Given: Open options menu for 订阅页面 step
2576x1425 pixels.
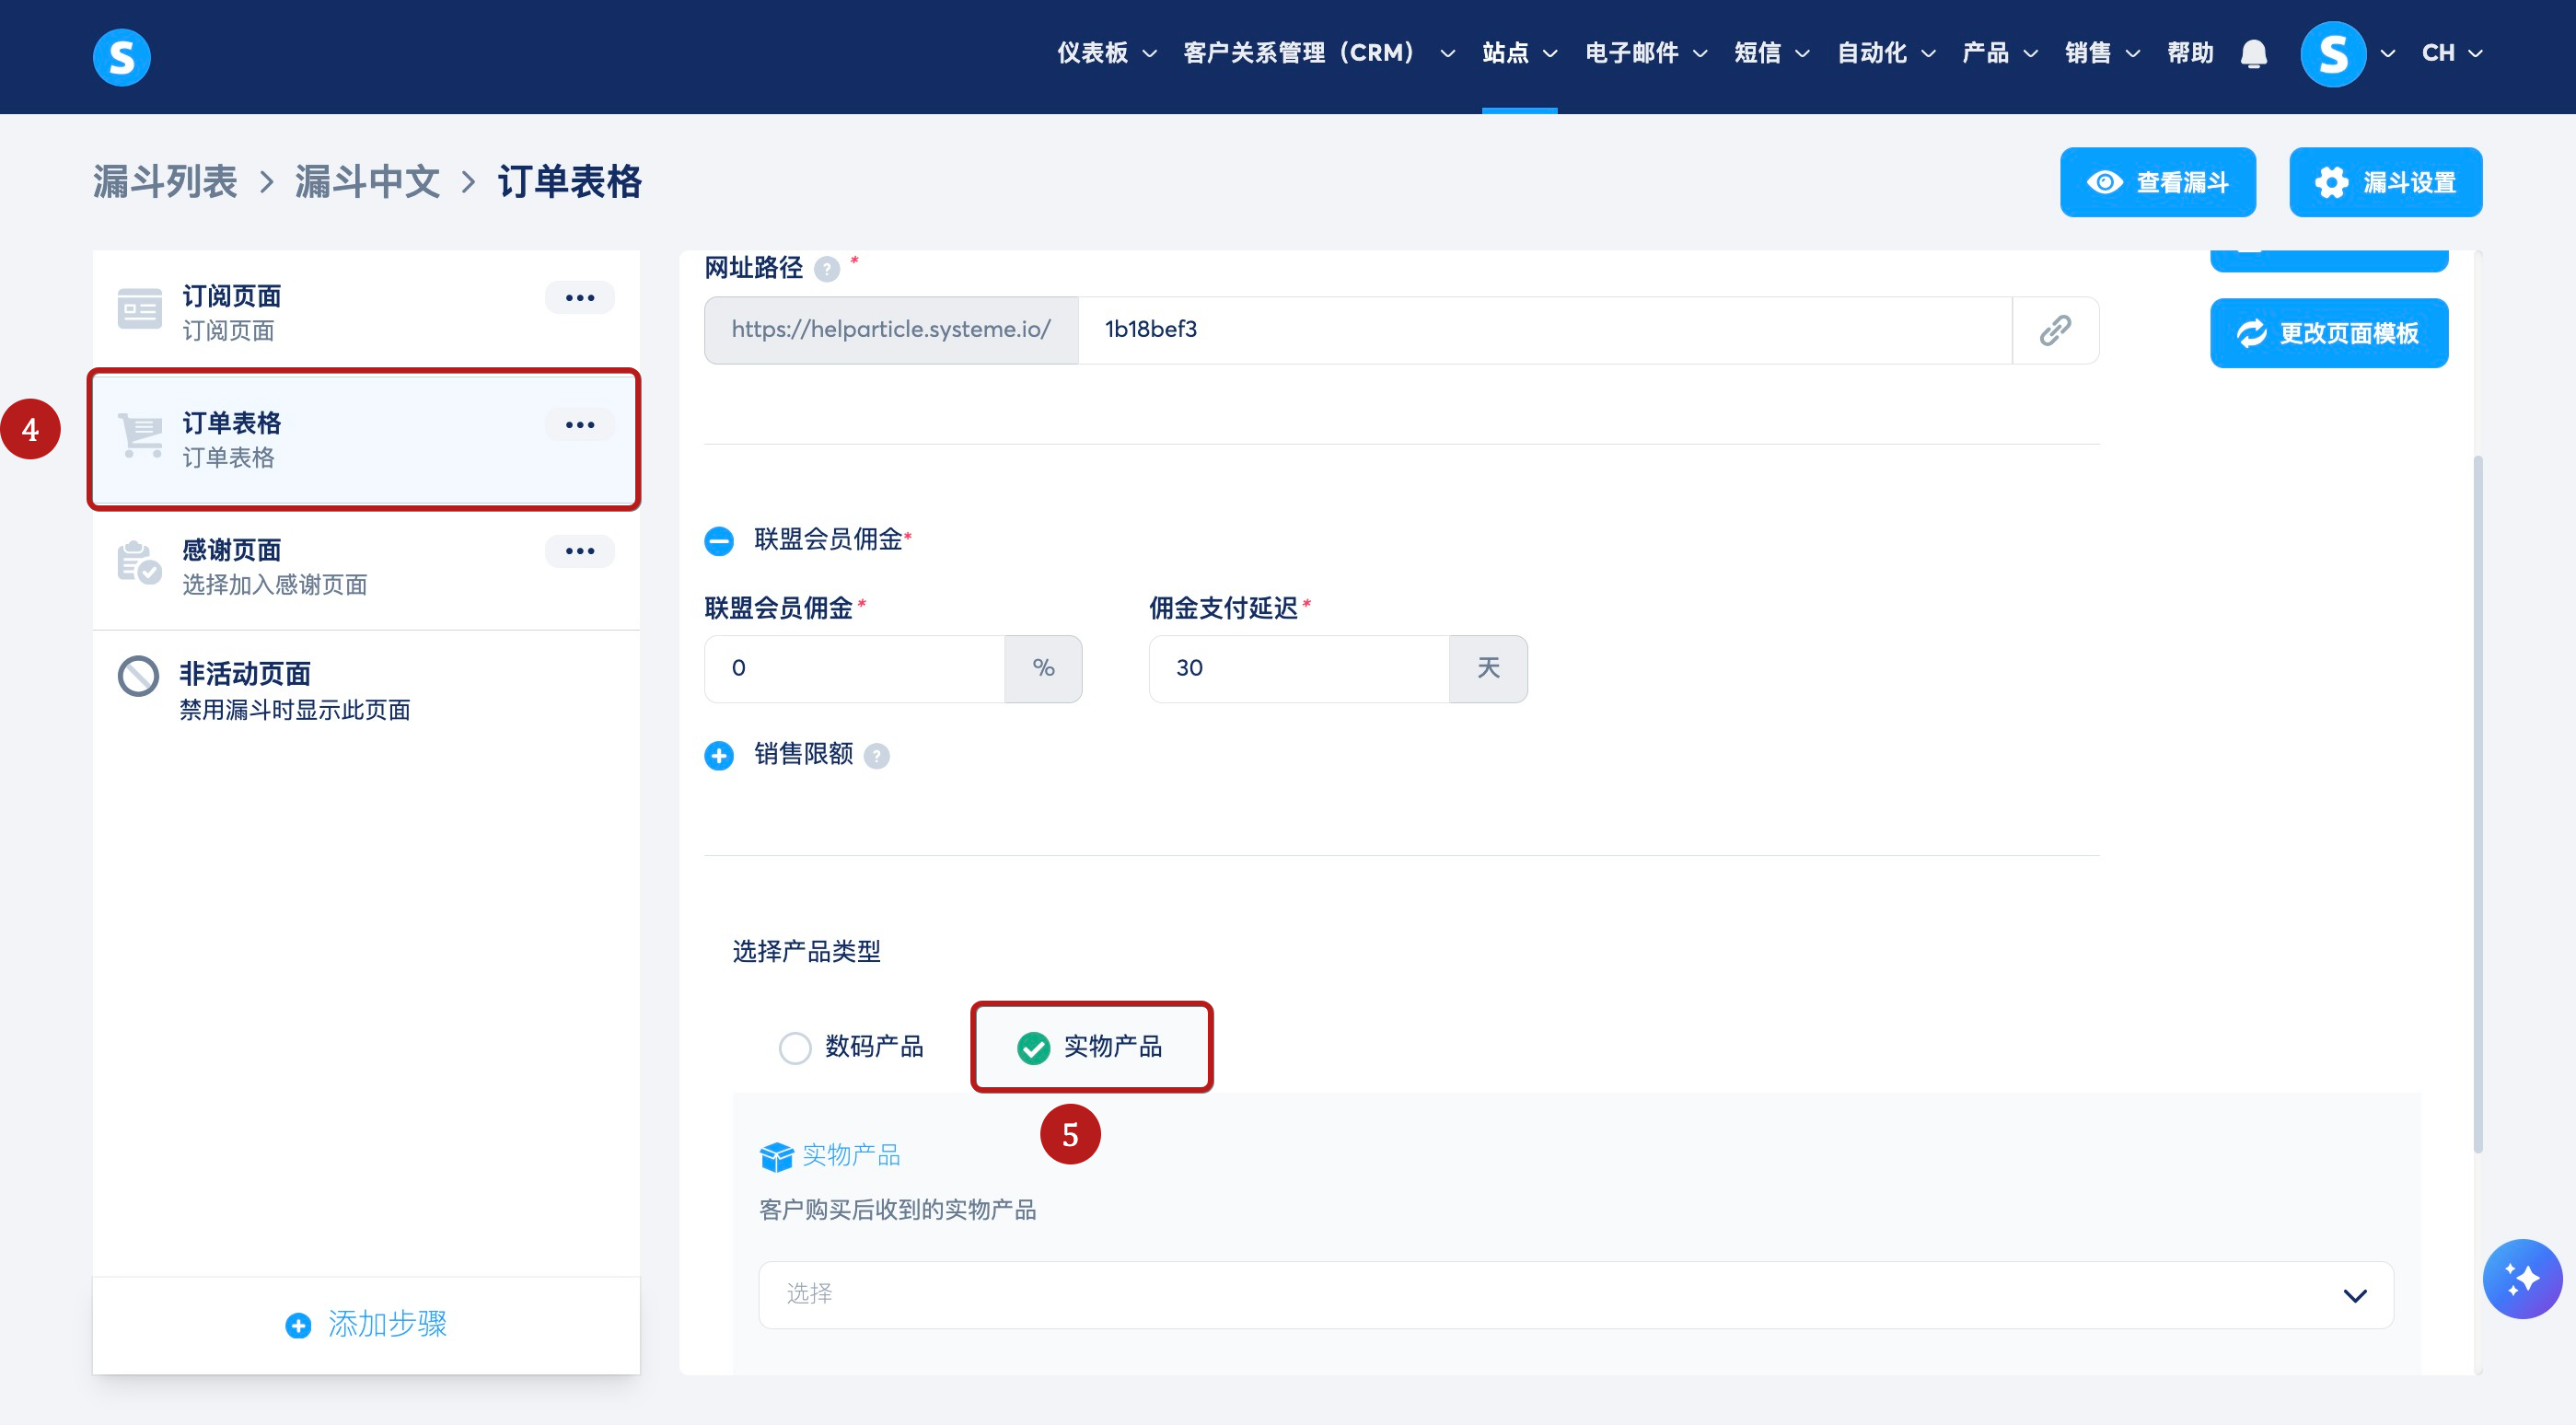Looking at the screenshot, I should pyautogui.click(x=579, y=298).
